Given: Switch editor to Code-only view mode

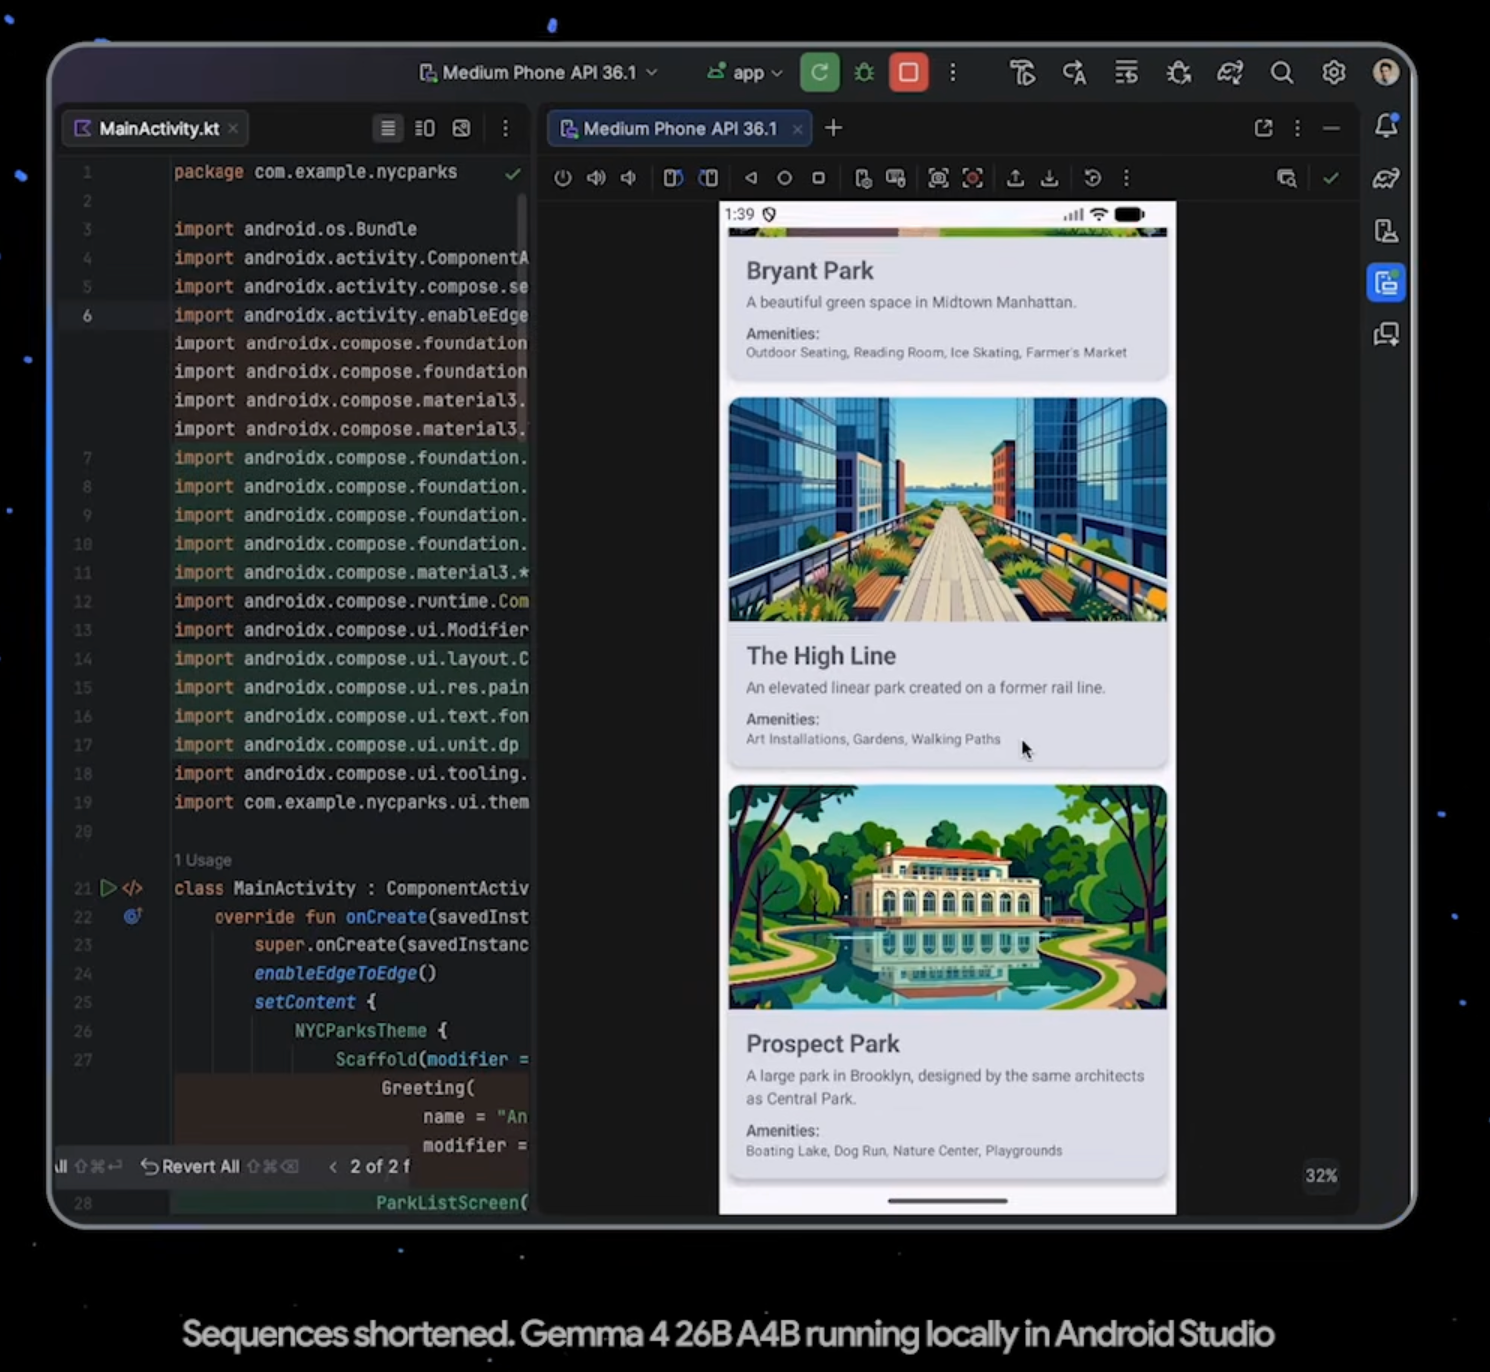Looking at the screenshot, I should point(387,128).
